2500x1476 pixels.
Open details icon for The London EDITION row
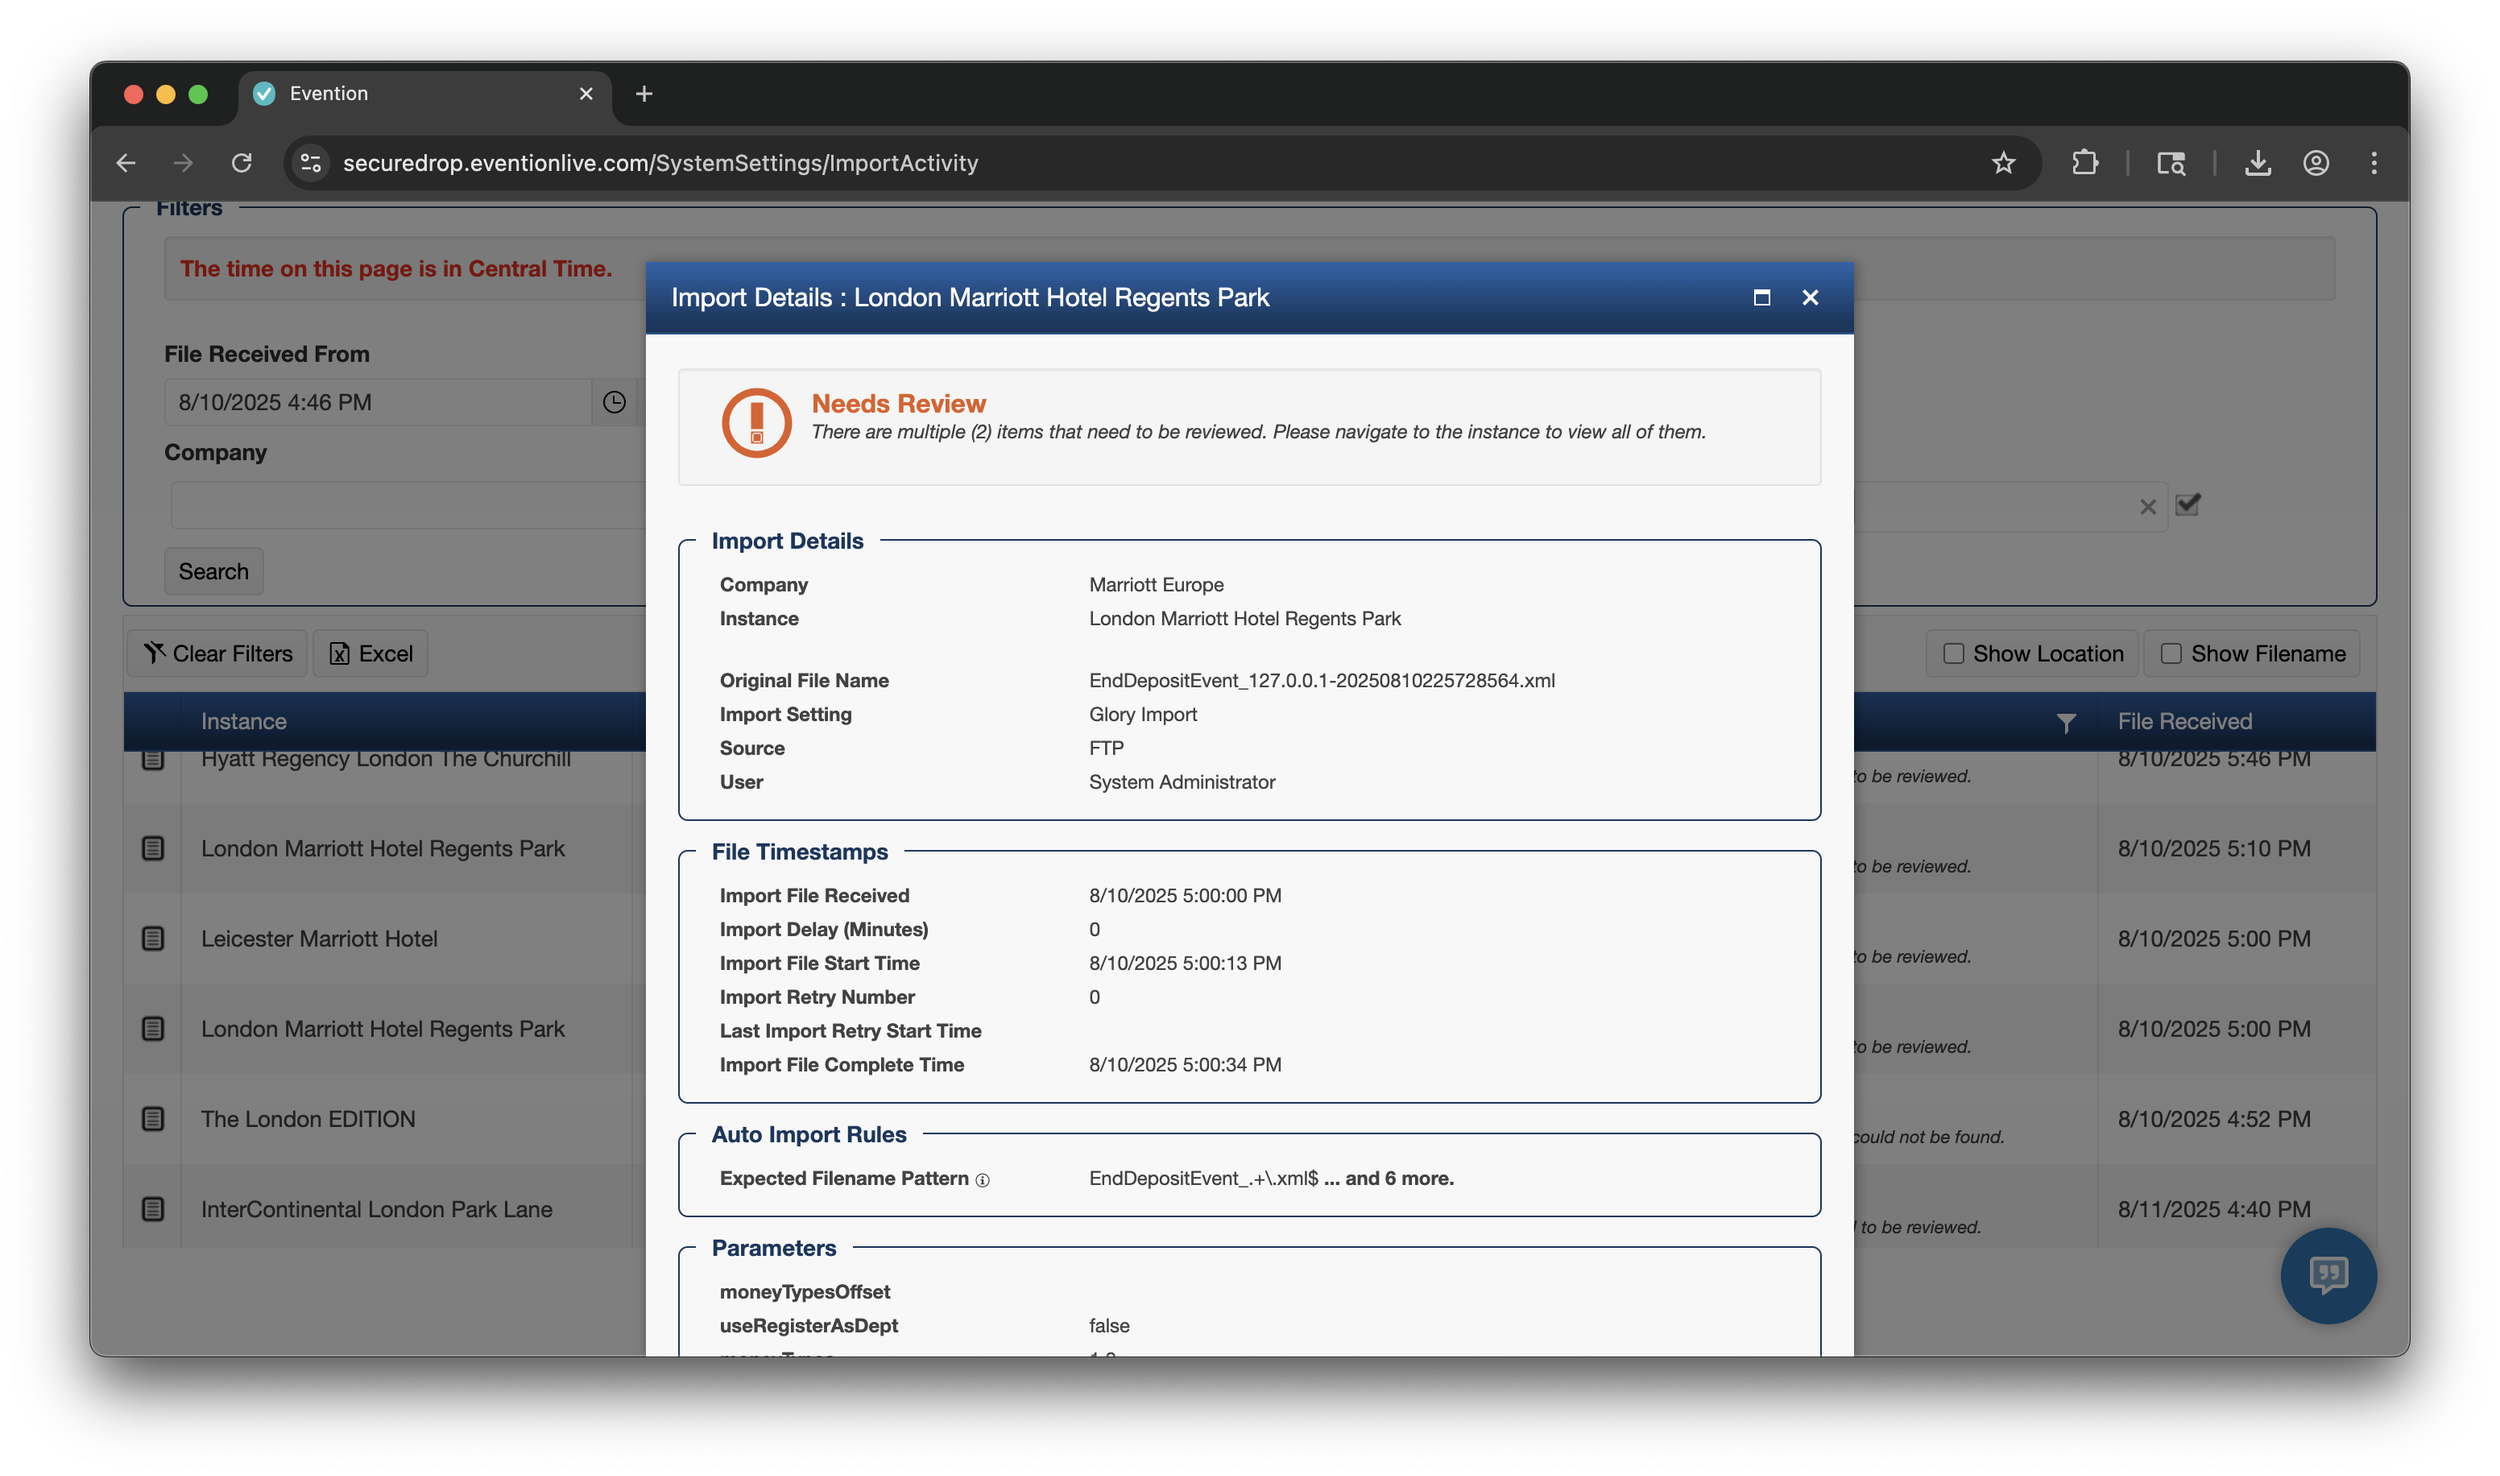tap(153, 1118)
